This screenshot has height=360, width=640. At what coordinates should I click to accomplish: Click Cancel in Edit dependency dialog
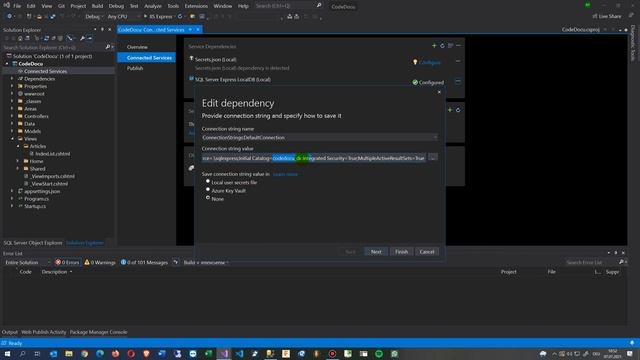[427, 252]
